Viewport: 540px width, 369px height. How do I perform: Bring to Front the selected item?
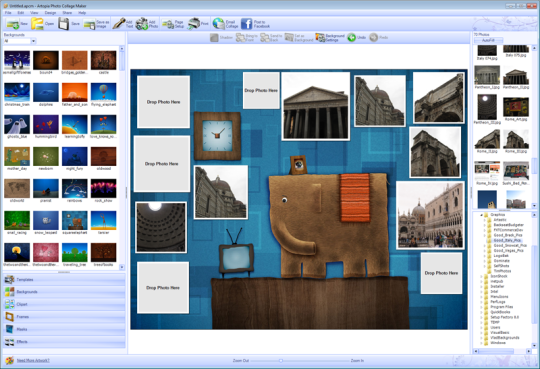(x=247, y=38)
